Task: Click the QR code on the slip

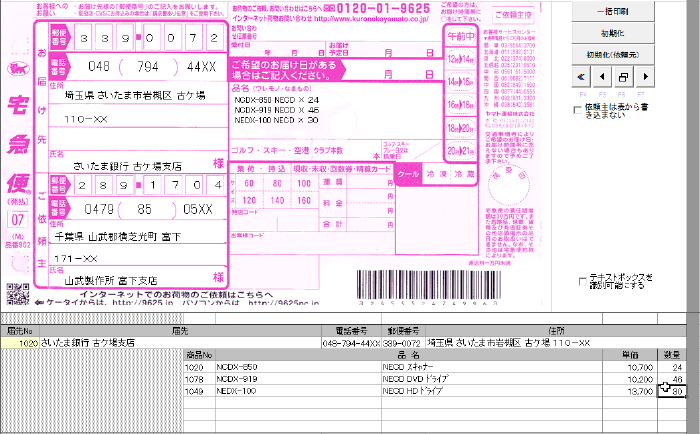Action: coord(18,294)
